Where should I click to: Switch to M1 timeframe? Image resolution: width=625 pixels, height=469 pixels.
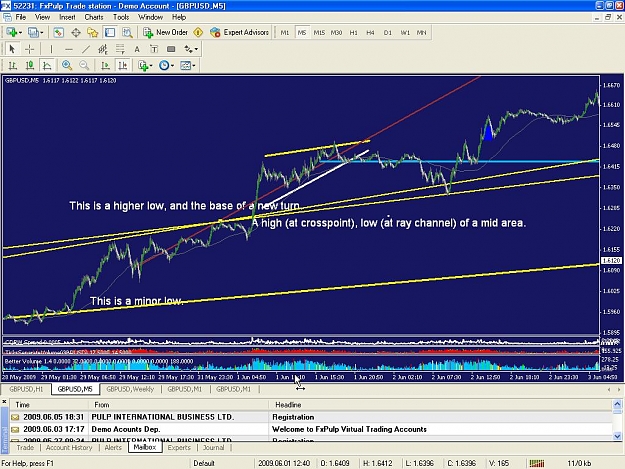(285, 33)
